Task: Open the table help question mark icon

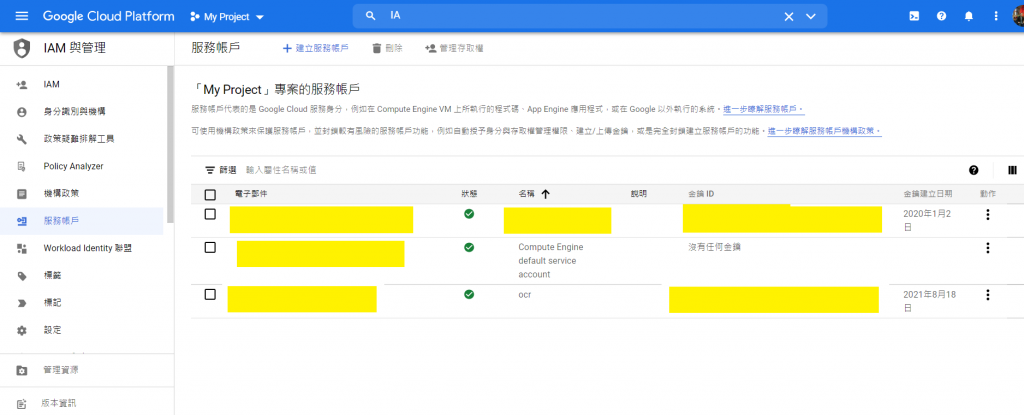Action: [974, 170]
